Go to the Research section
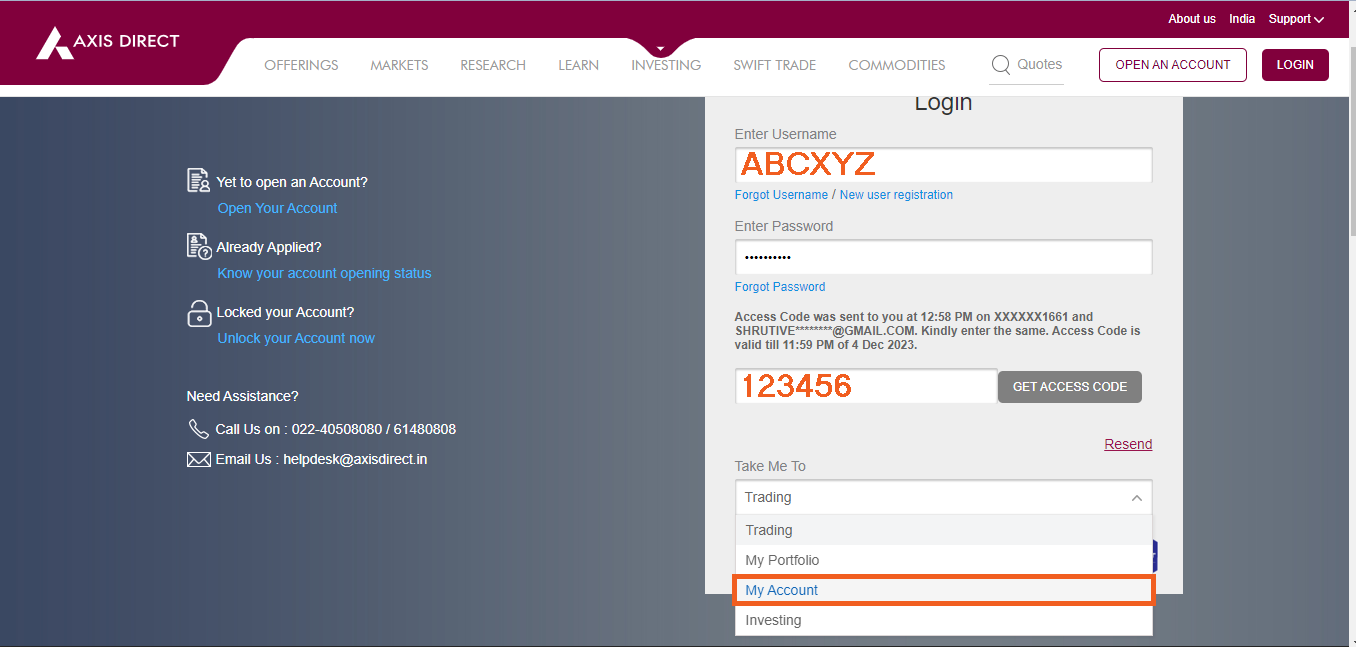This screenshot has height=647, width=1356. click(493, 65)
